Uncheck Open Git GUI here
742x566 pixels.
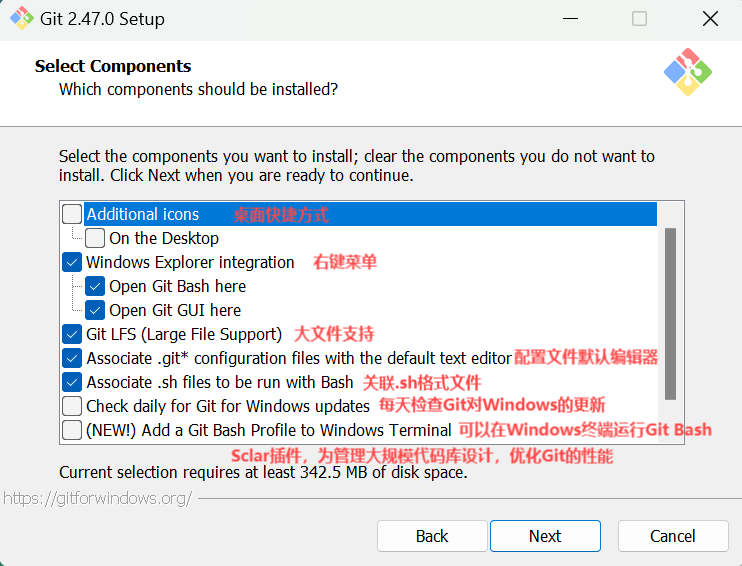tap(95, 310)
